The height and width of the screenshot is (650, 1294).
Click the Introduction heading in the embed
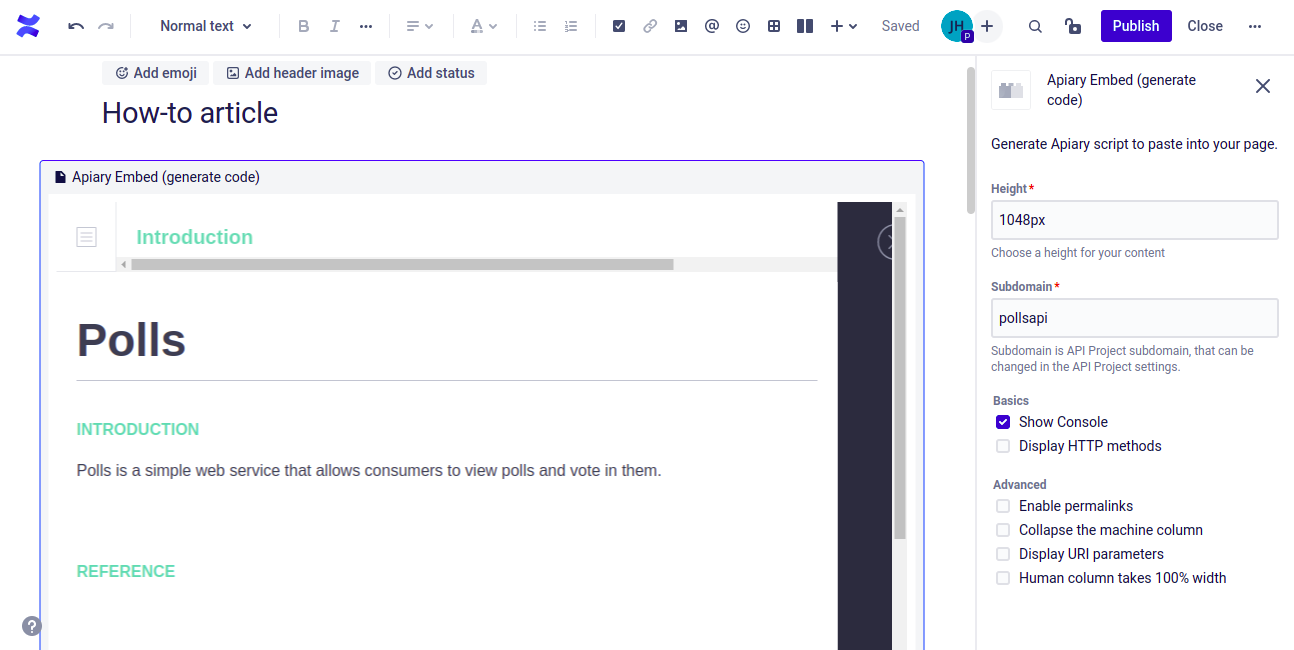click(195, 237)
